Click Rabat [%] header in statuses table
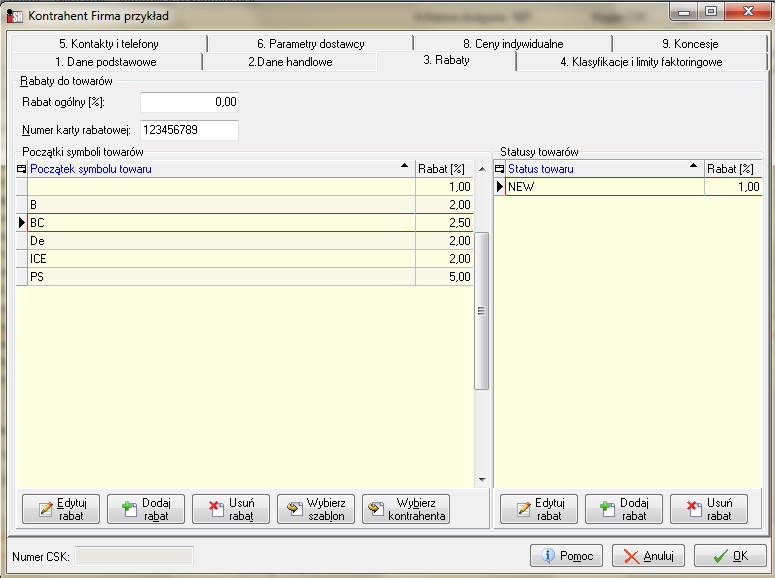This screenshot has width=775, height=578. (x=733, y=169)
